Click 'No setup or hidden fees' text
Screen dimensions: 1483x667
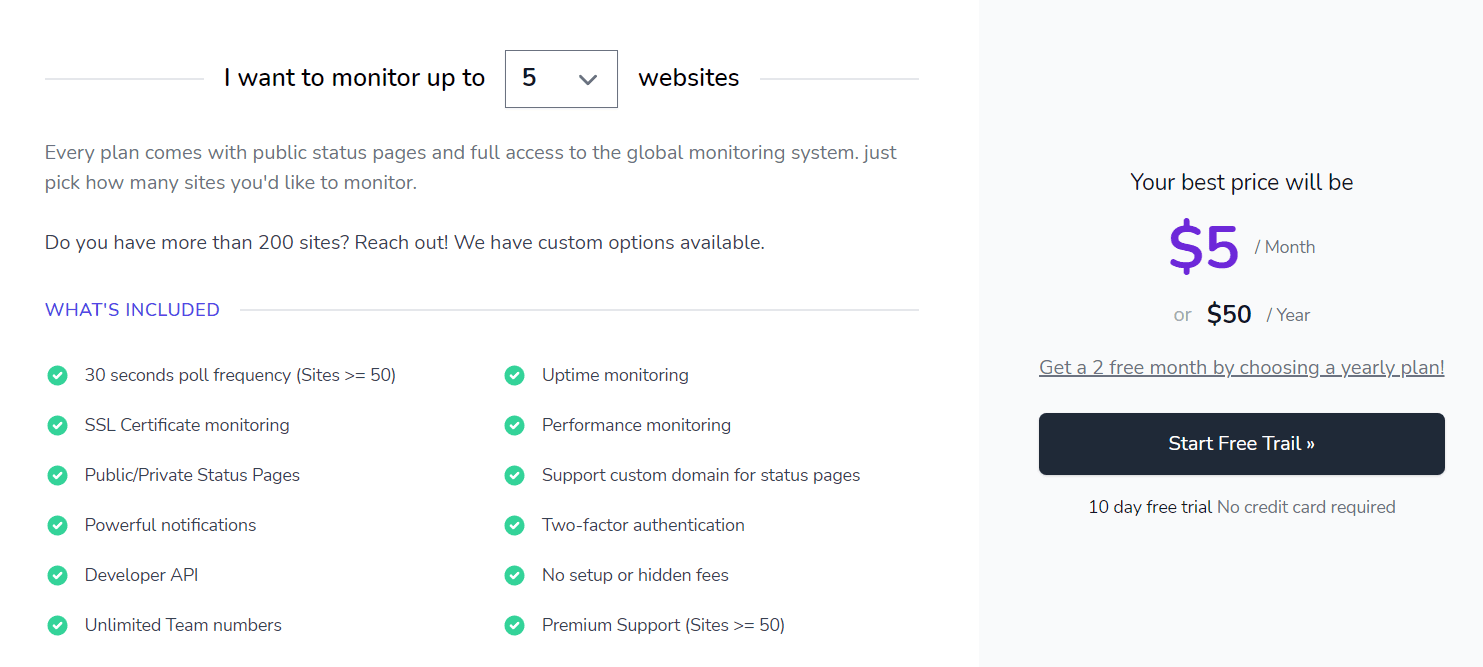635,575
